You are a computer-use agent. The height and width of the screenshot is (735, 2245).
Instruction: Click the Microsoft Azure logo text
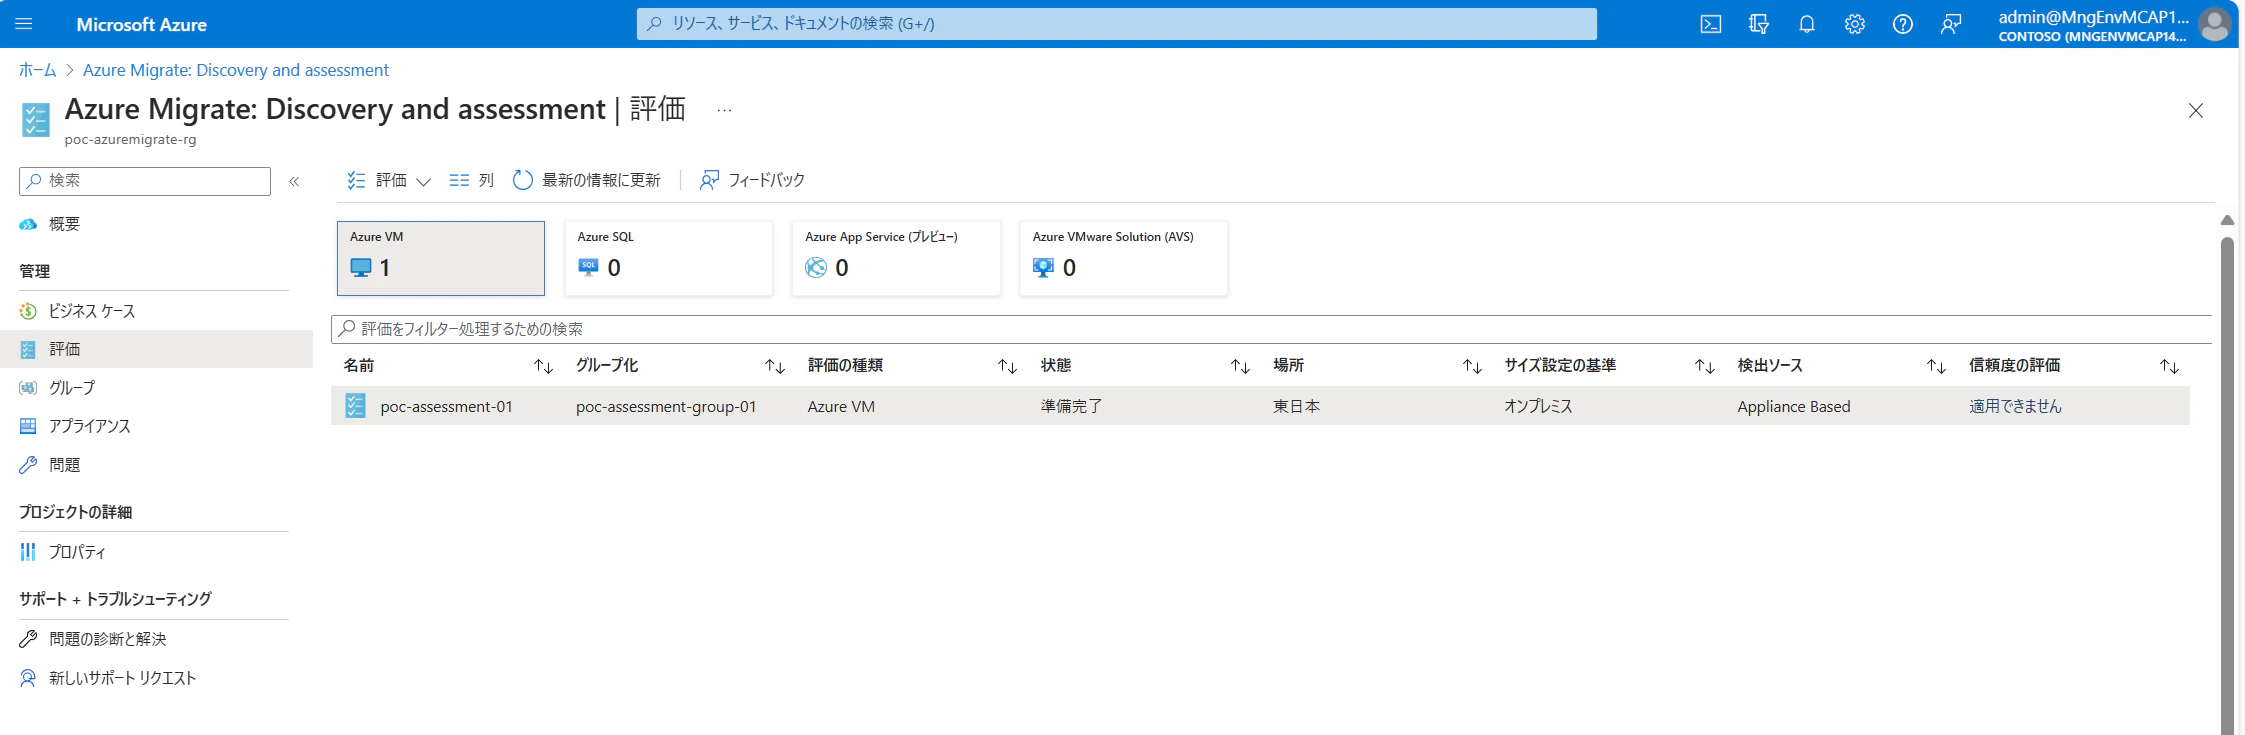tap(142, 24)
